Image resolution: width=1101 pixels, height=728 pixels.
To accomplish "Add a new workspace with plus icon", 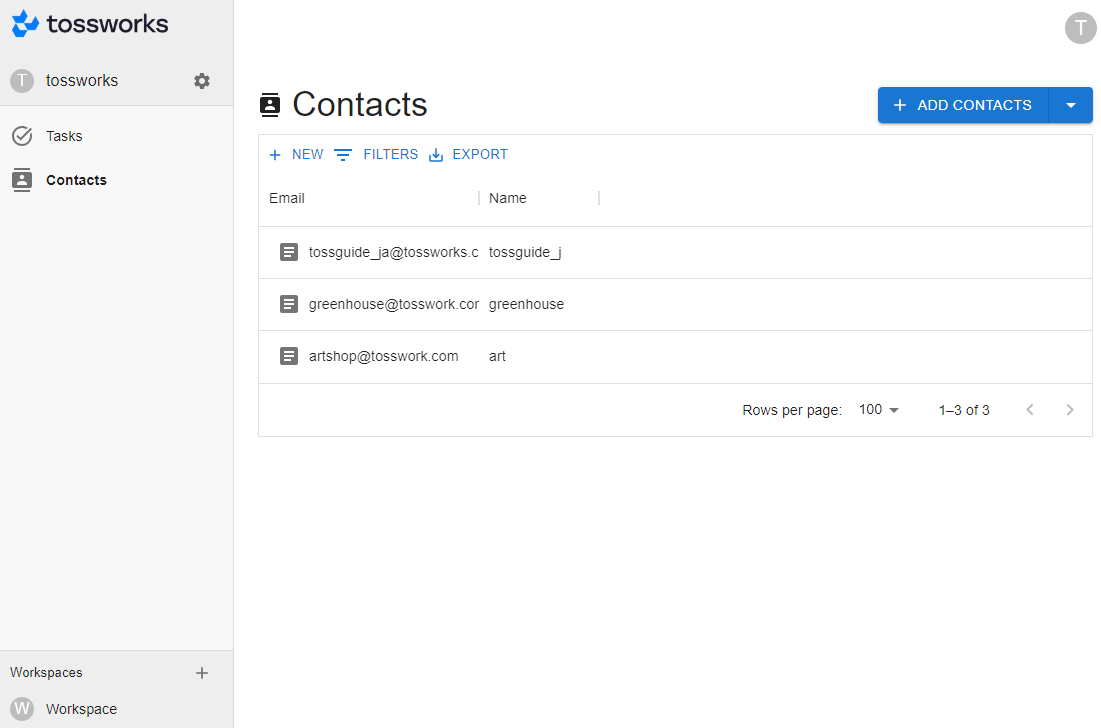I will 202,673.
